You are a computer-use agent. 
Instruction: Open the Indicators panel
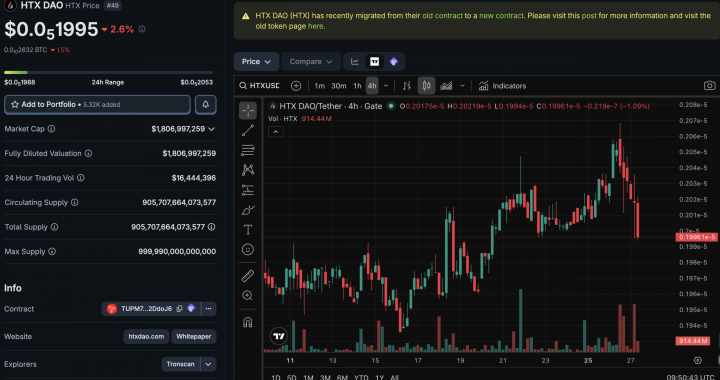[x=502, y=86]
